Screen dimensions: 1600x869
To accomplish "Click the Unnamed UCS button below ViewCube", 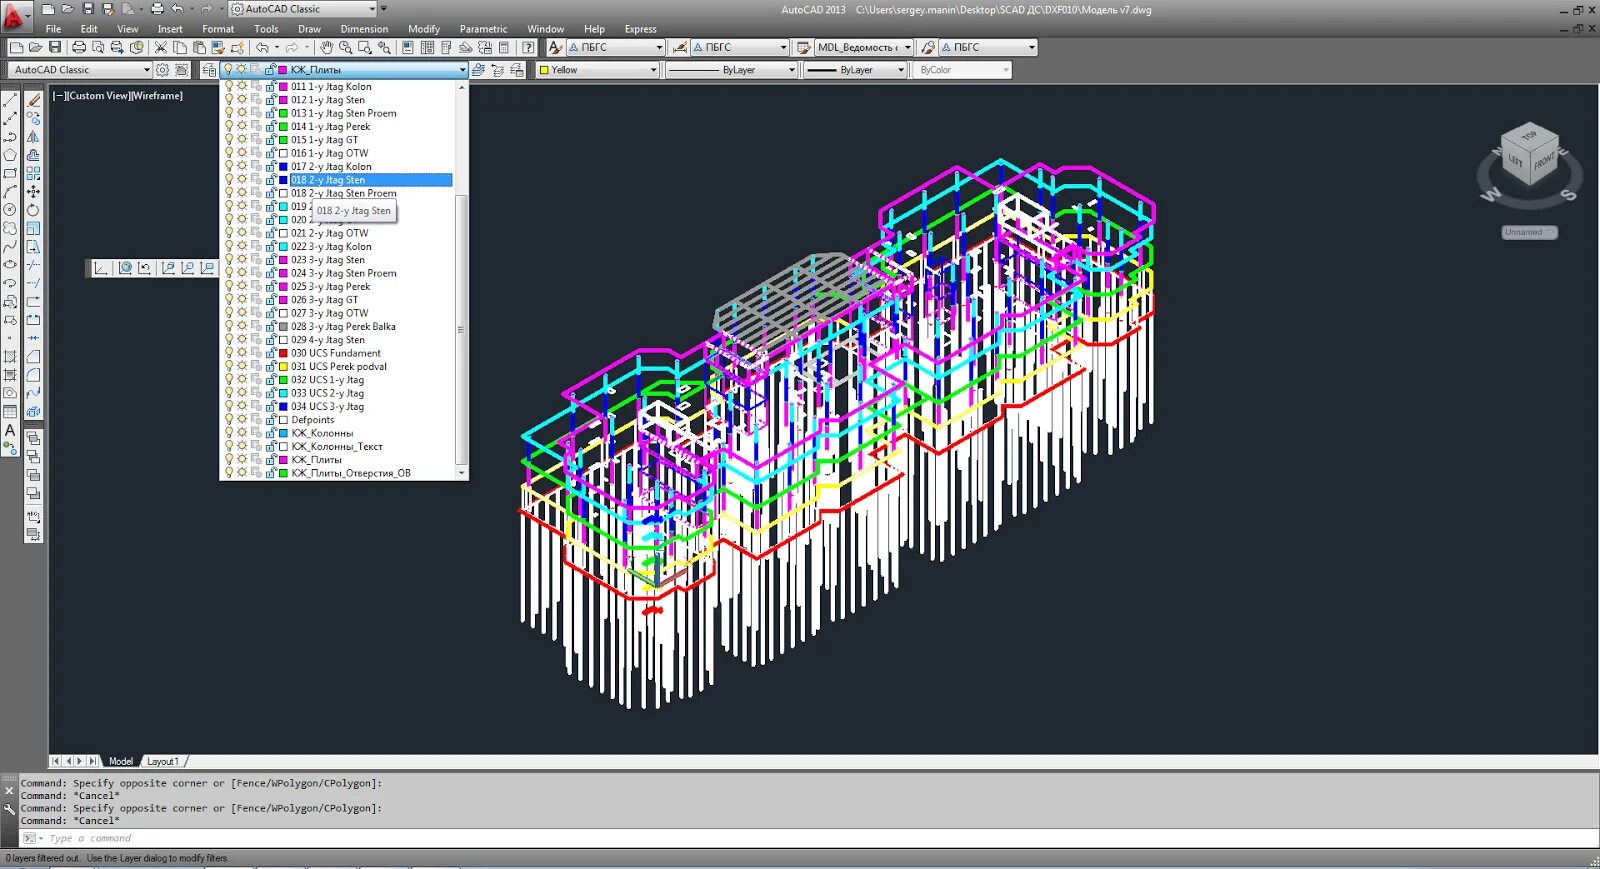I will coord(1529,232).
